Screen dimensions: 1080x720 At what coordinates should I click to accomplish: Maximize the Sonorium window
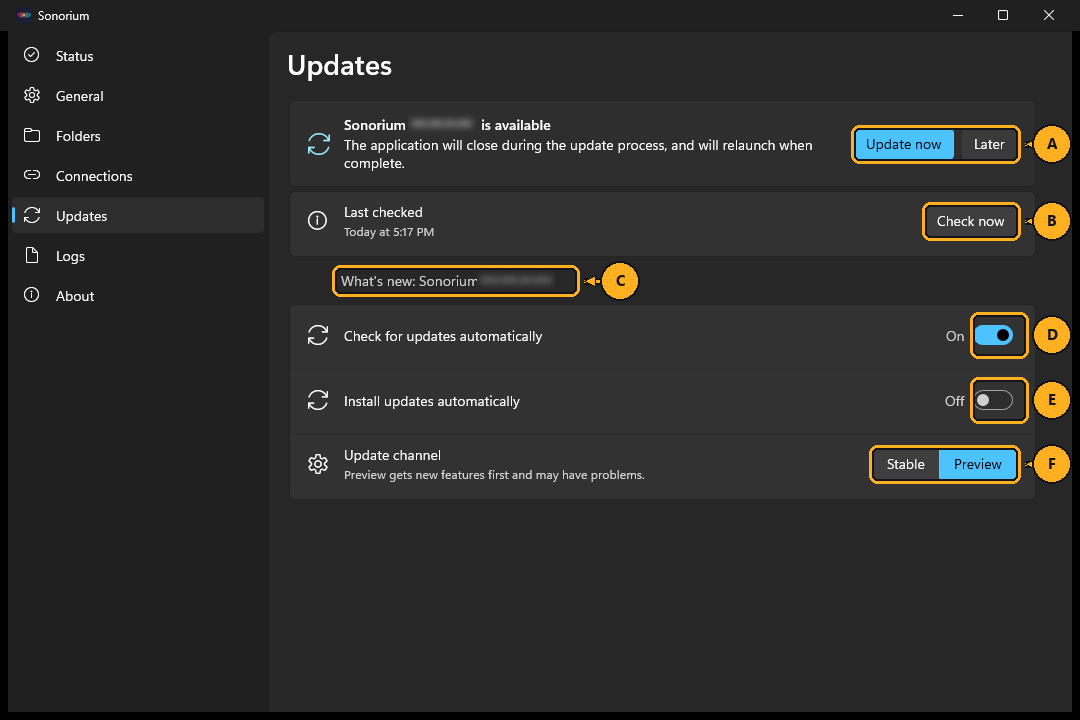coord(1003,15)
